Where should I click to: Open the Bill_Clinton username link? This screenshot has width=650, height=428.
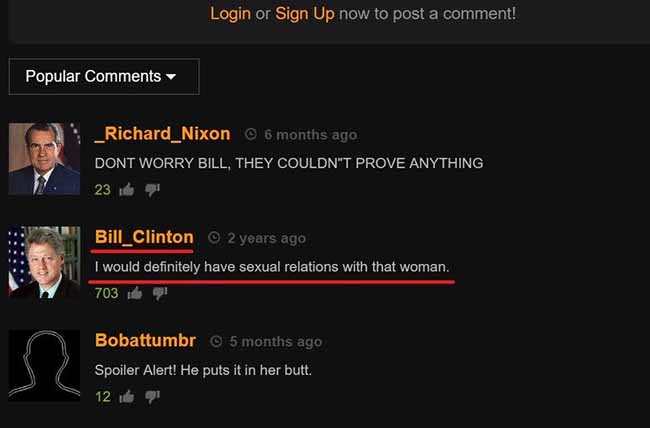click(x=144, y=237)
